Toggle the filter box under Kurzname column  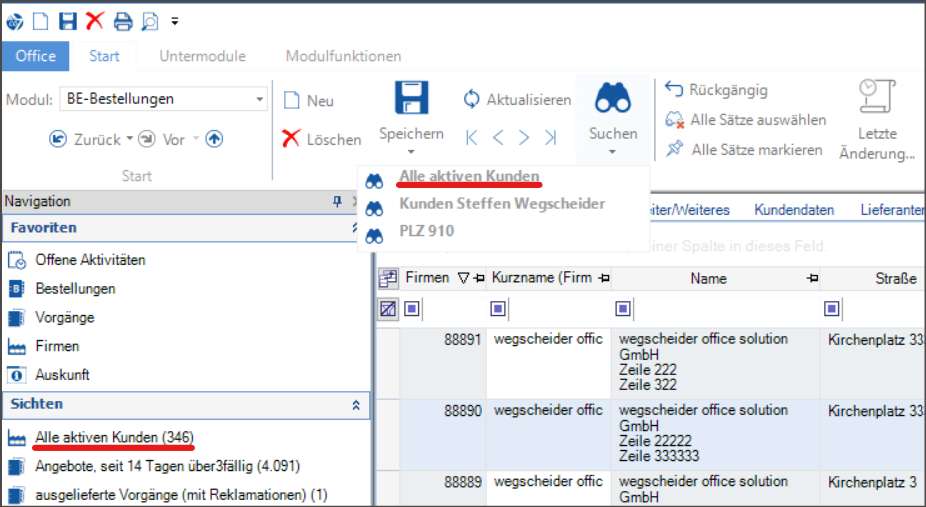[x=499, y=309]
